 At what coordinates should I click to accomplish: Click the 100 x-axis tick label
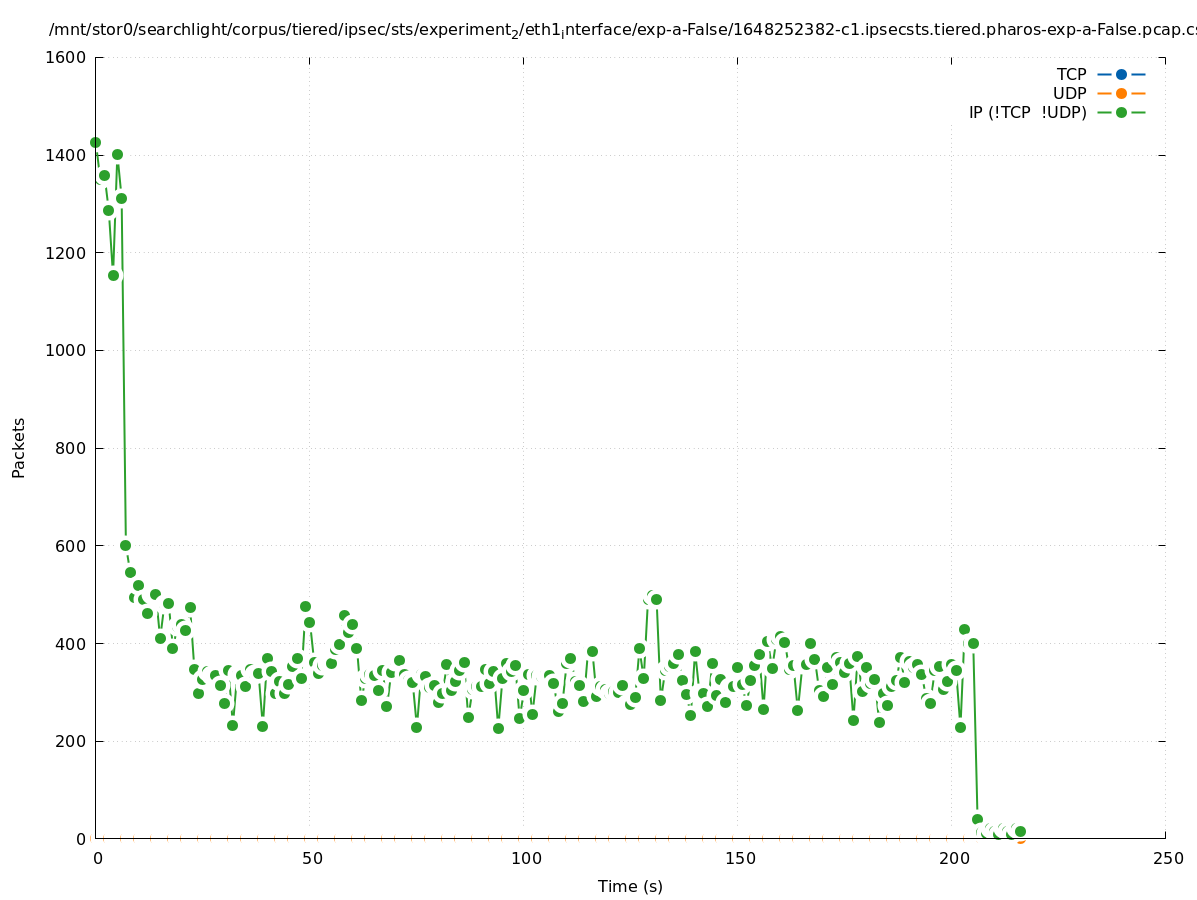click(525, 859)
